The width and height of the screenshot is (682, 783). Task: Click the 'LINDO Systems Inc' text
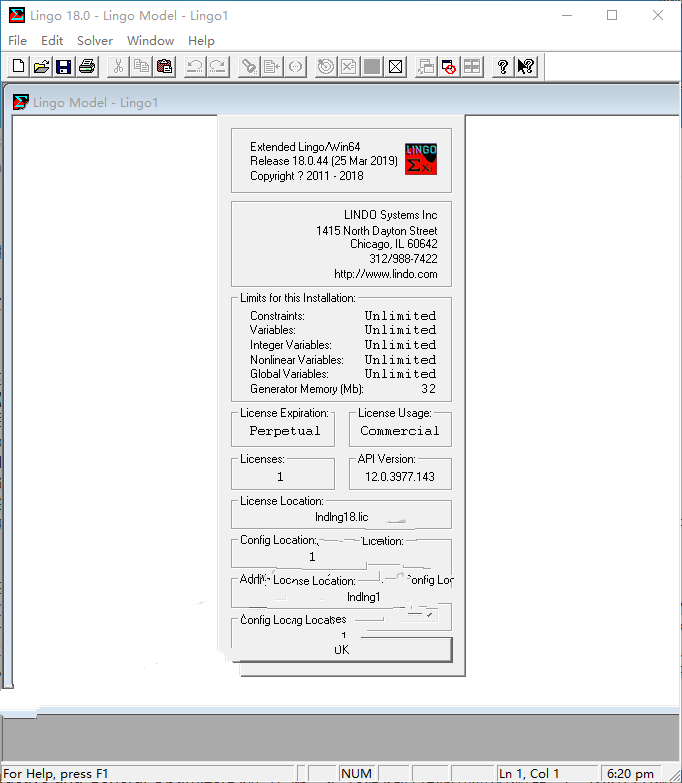tap(390, 215)
